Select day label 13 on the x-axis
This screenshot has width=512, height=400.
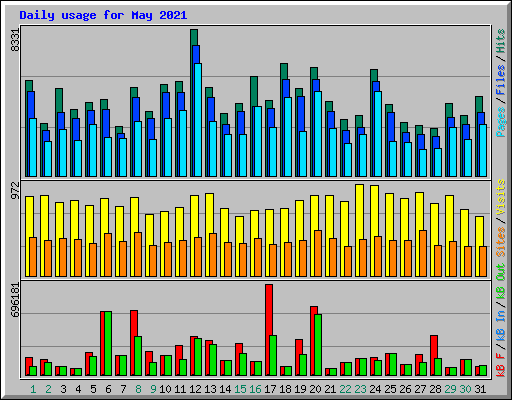pyautogui.click(x=210, y=389)
